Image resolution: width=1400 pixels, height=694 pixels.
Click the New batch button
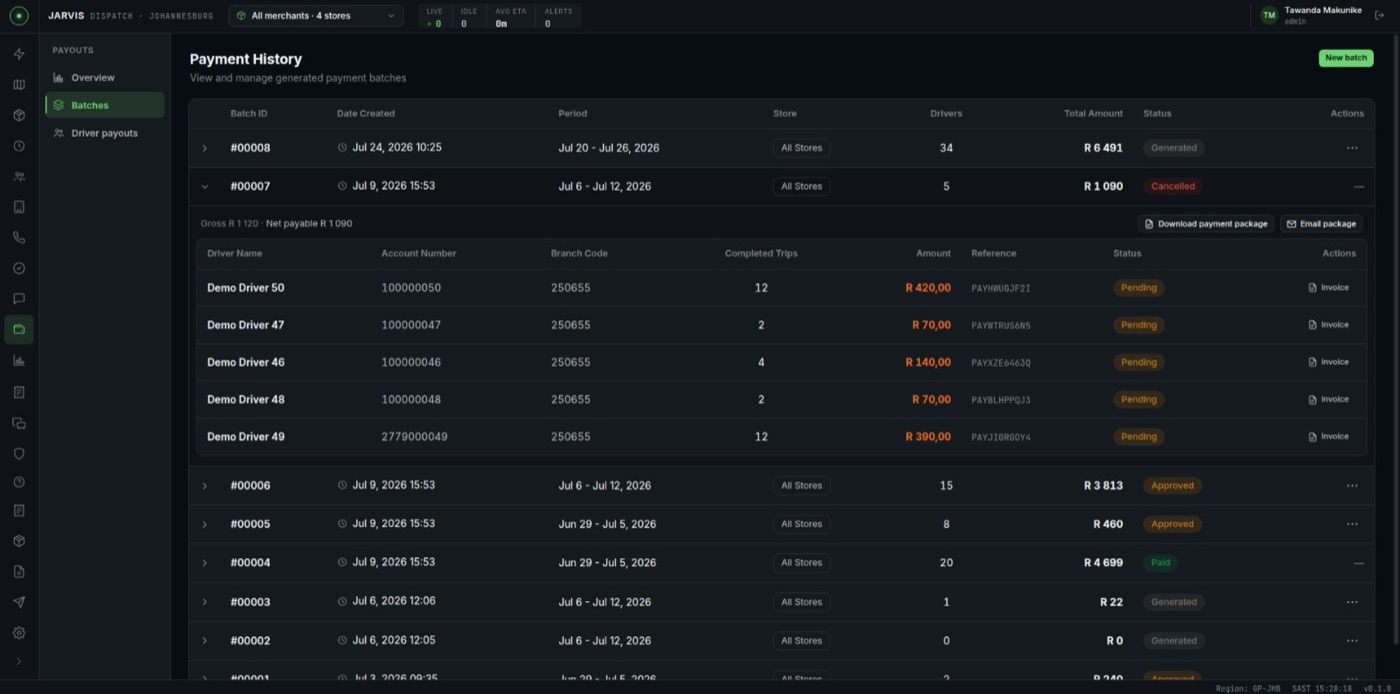coord(1345,58)
